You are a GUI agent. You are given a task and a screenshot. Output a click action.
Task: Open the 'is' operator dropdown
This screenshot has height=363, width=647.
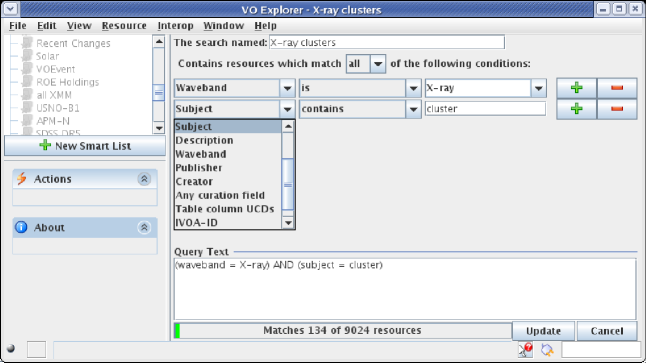click(413, 88)
